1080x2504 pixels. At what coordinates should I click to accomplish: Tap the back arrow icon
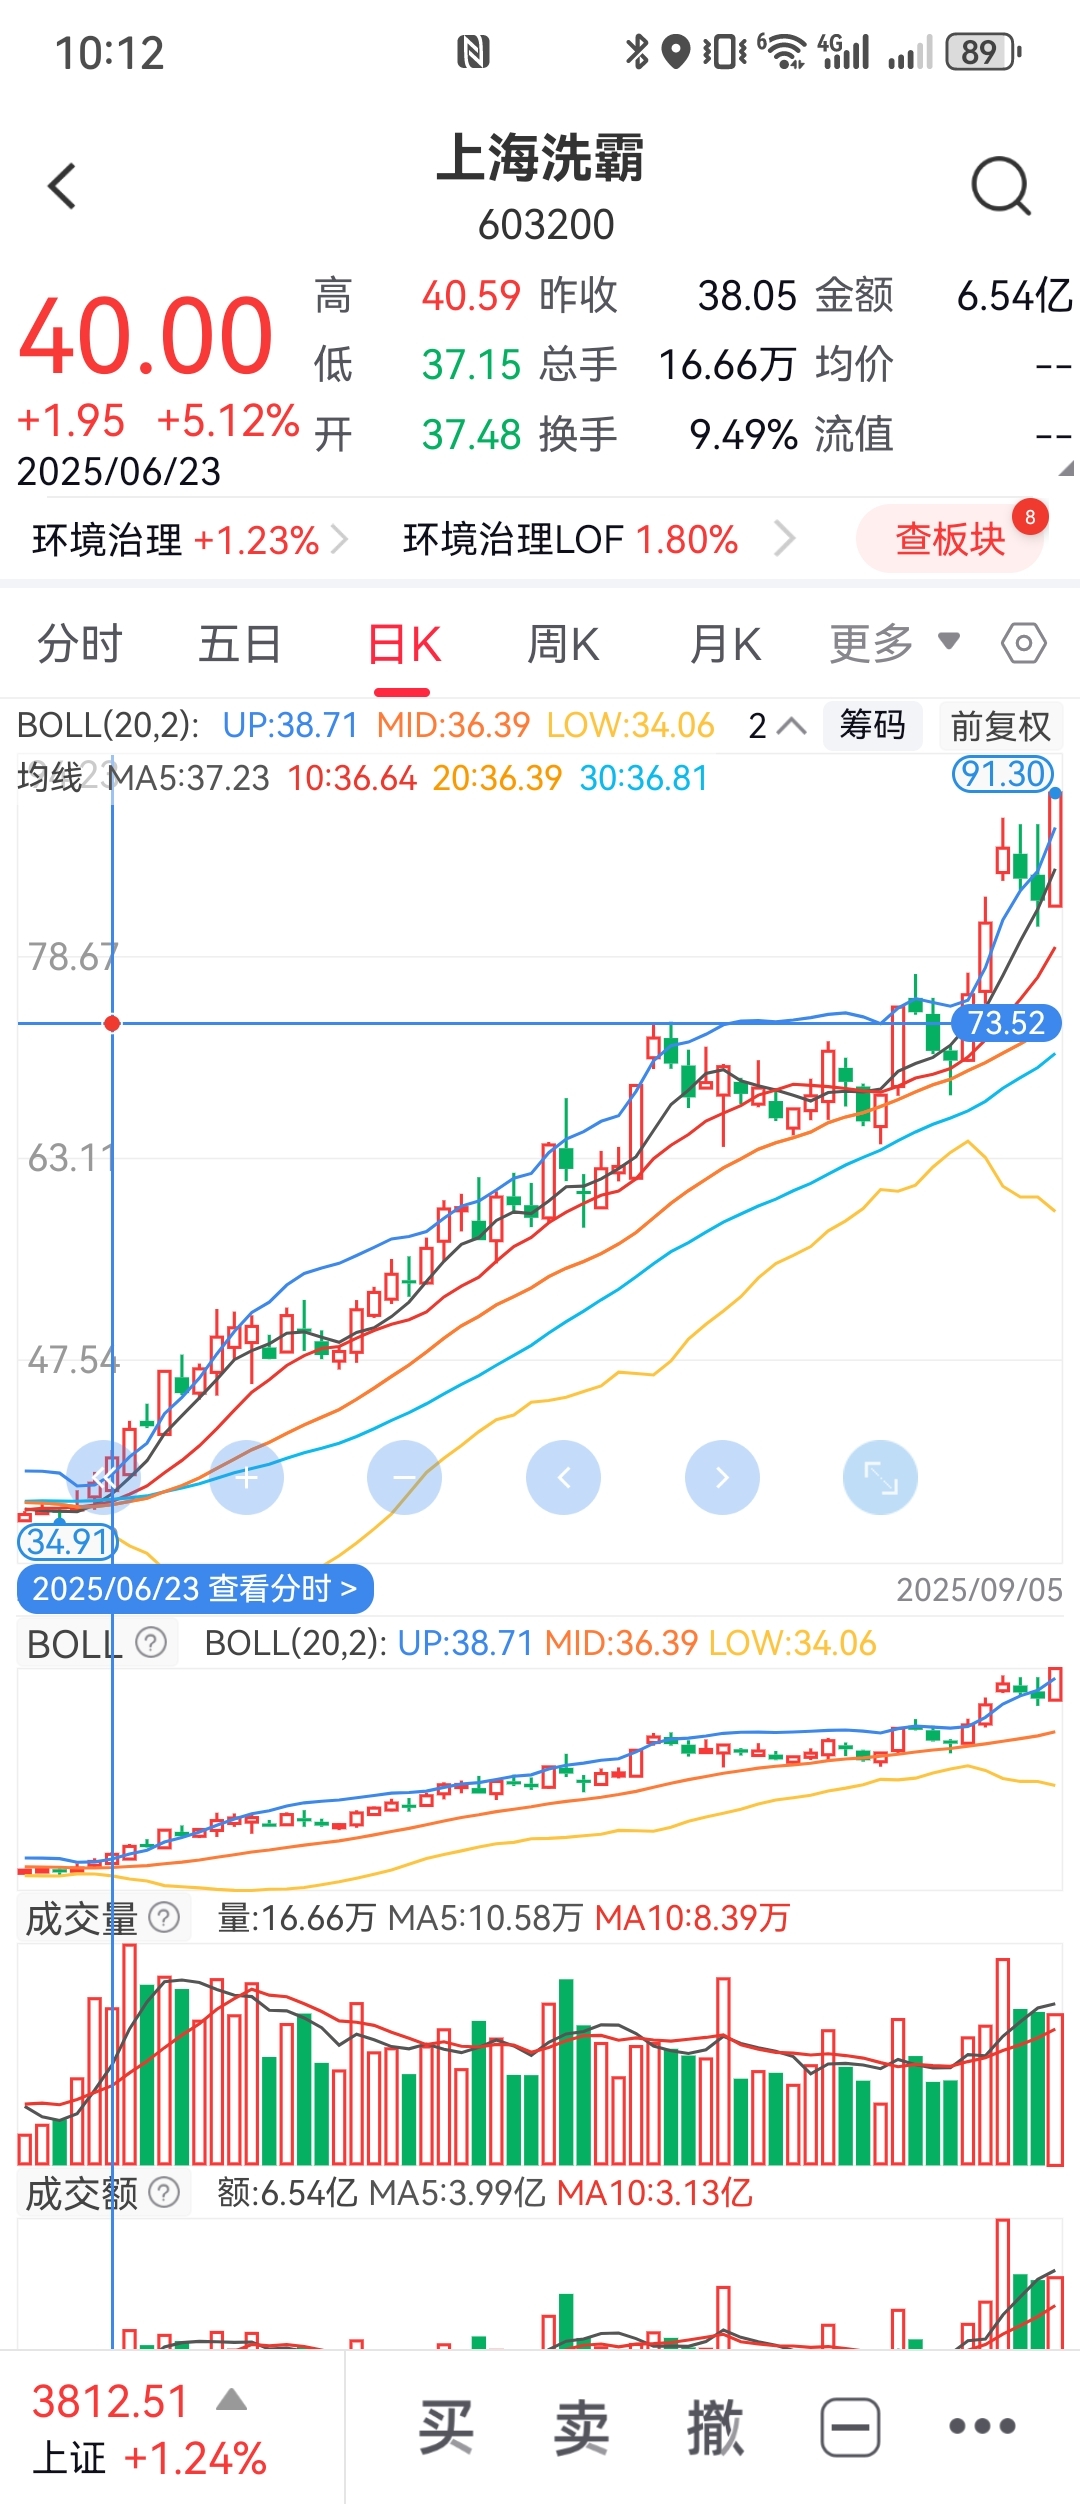(62, 186)
